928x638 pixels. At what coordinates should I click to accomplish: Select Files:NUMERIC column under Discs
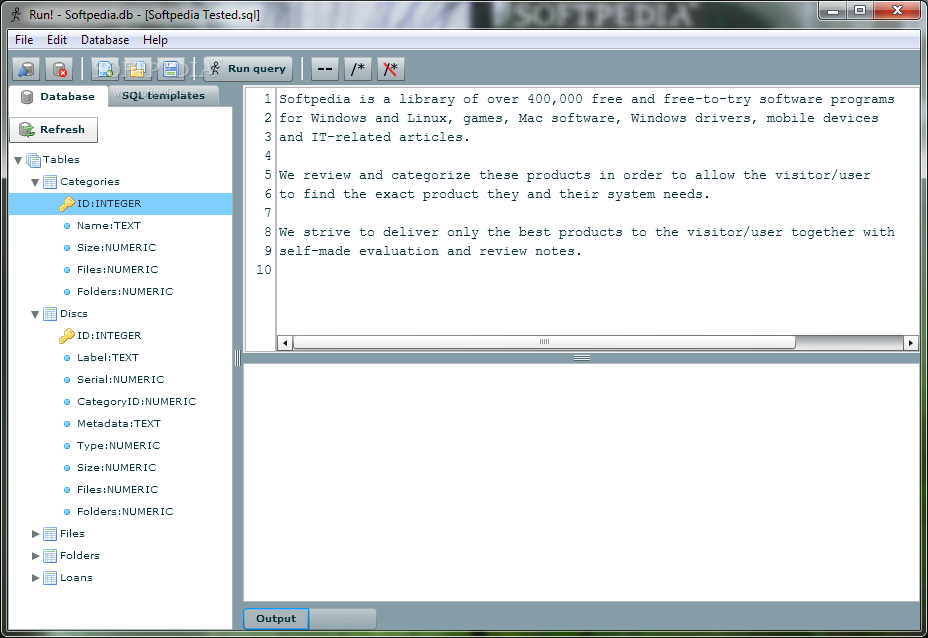click(x=118, y=489)
